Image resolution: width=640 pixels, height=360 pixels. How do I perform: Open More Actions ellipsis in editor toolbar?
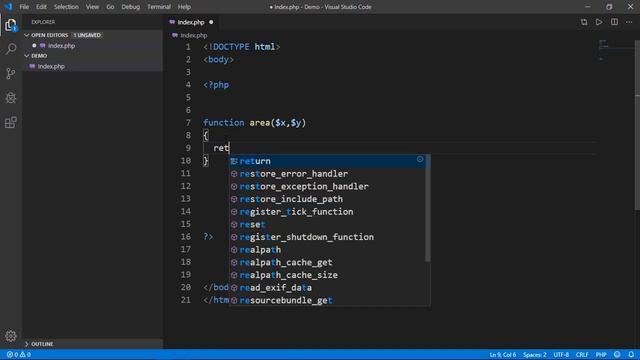[x=629, y=22]
